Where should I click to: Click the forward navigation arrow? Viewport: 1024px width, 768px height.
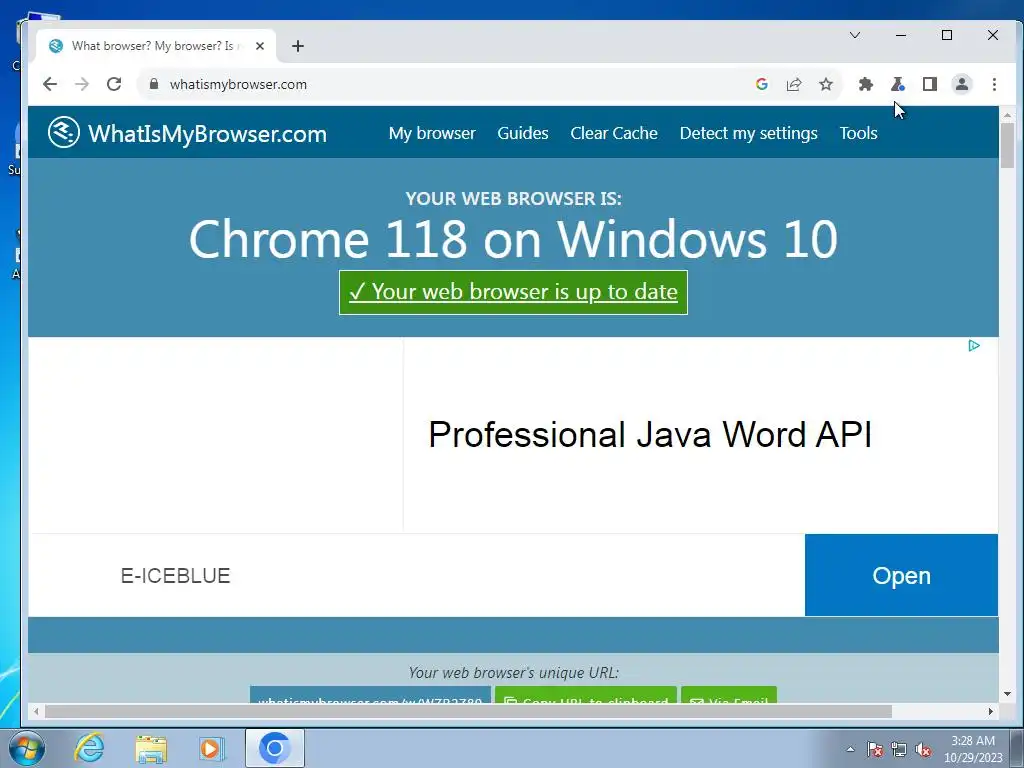82,84
